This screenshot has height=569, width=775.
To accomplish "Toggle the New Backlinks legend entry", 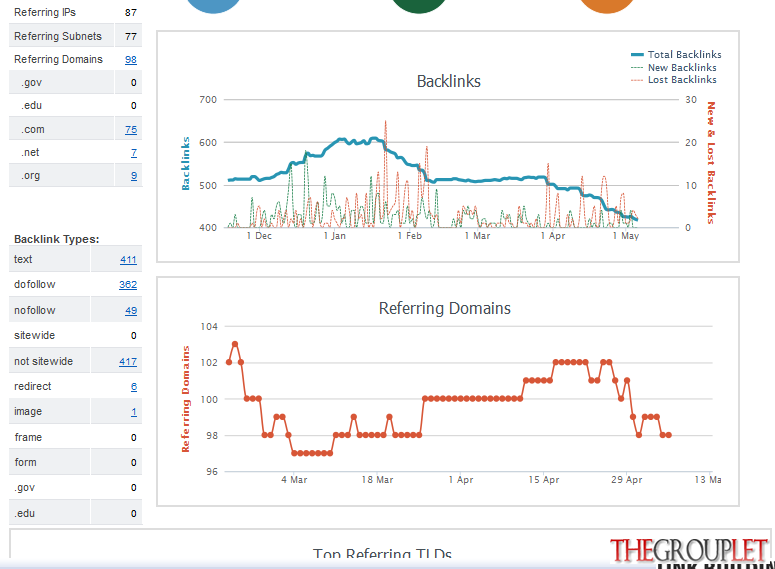I will [x=674, y=67].
